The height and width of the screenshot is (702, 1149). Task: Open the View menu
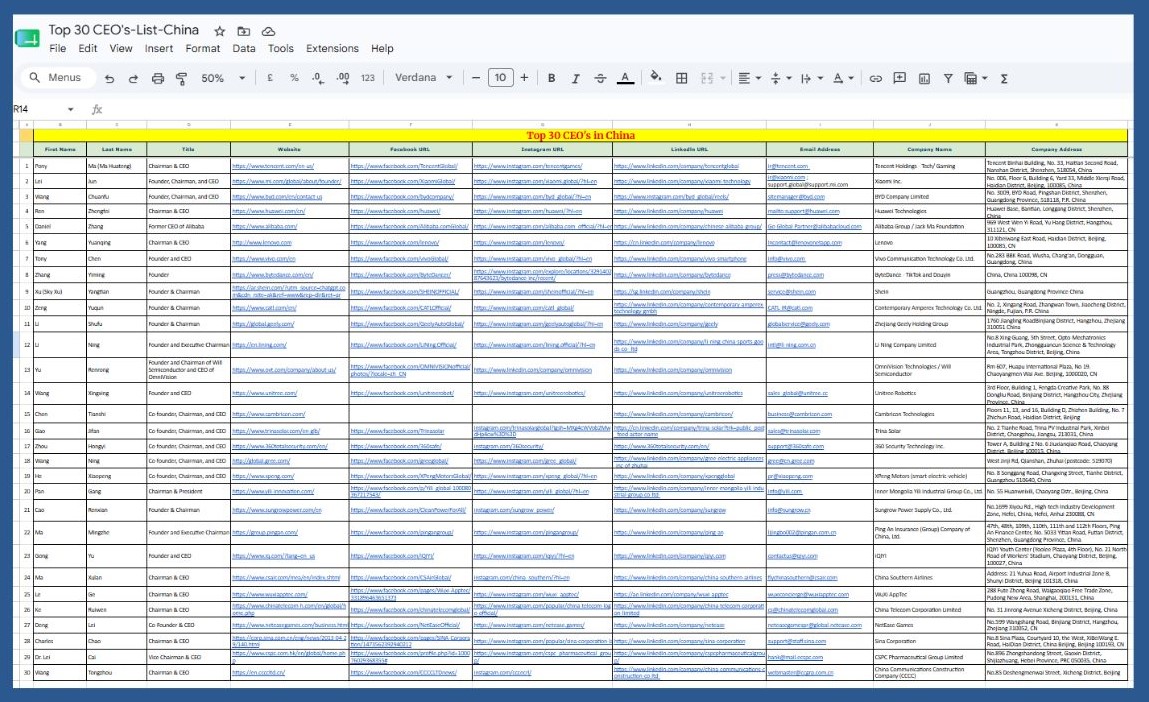point(121,48)
